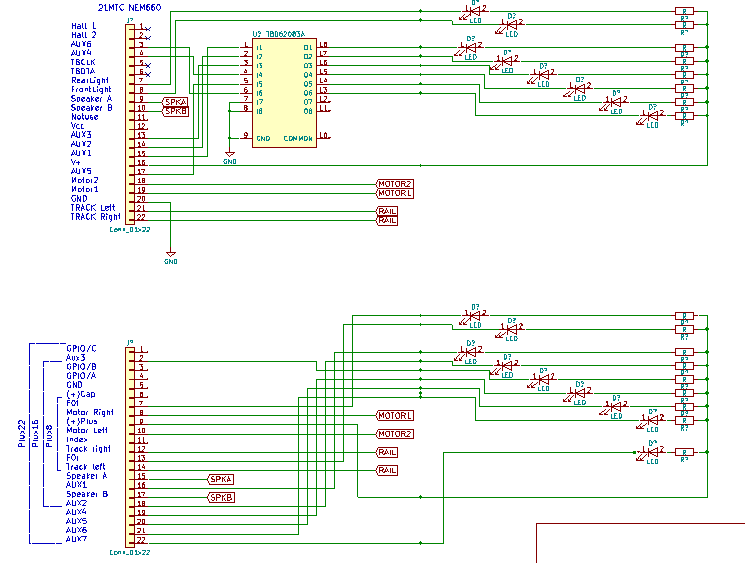Click the Plux22 bracket label
Image resolution: width=745 pixels, height=563 pixels.
click(x=21, y=433)
